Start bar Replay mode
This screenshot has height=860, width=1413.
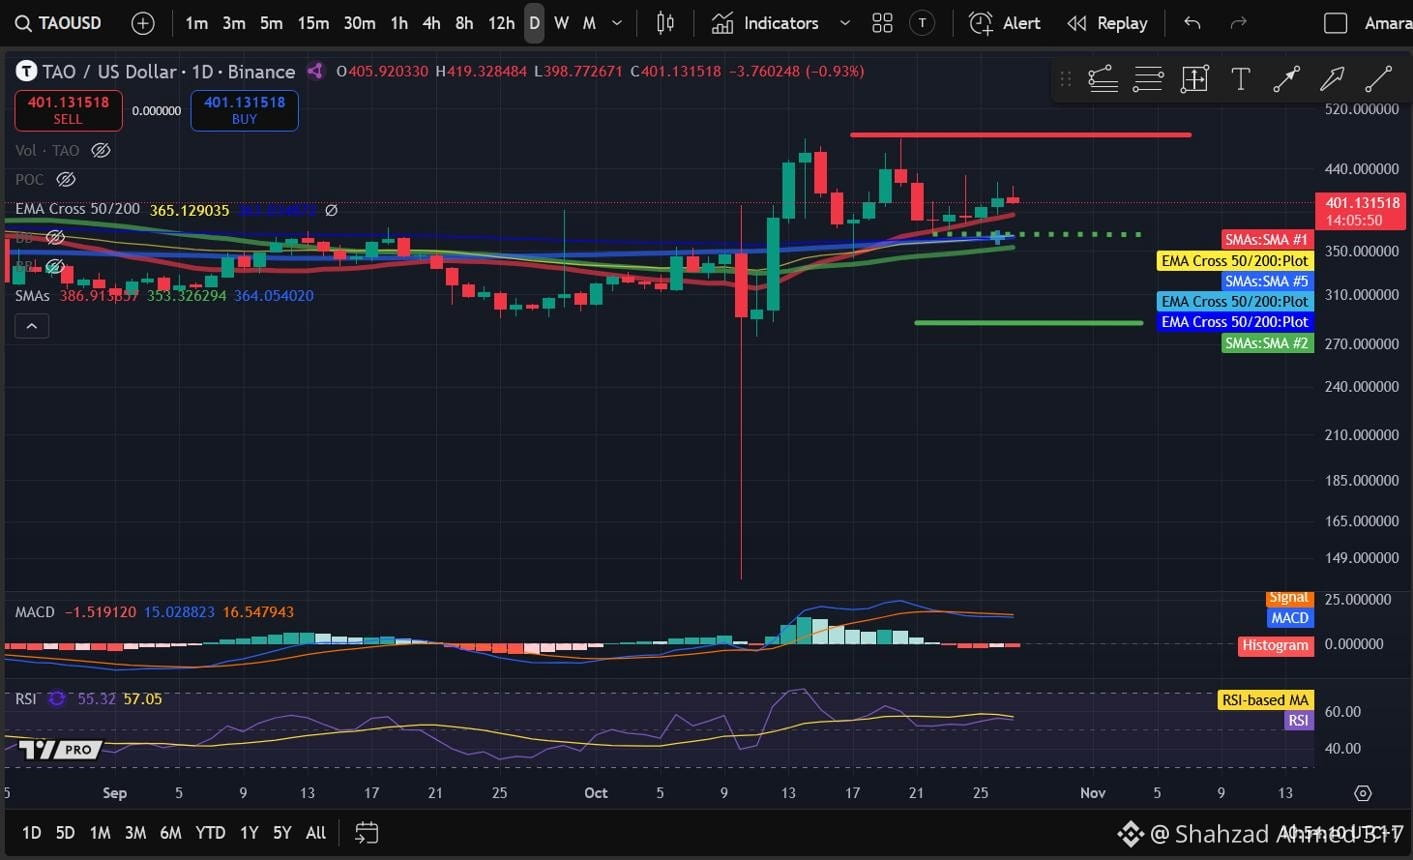click(1107, 23)
